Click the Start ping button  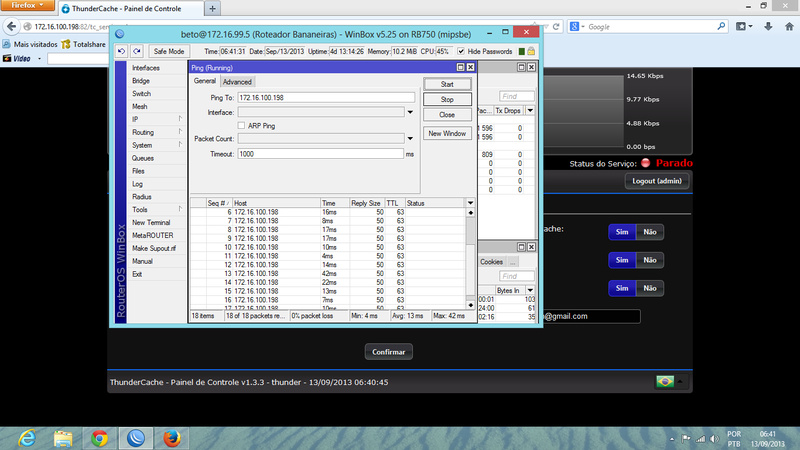(x=447, y=84)
